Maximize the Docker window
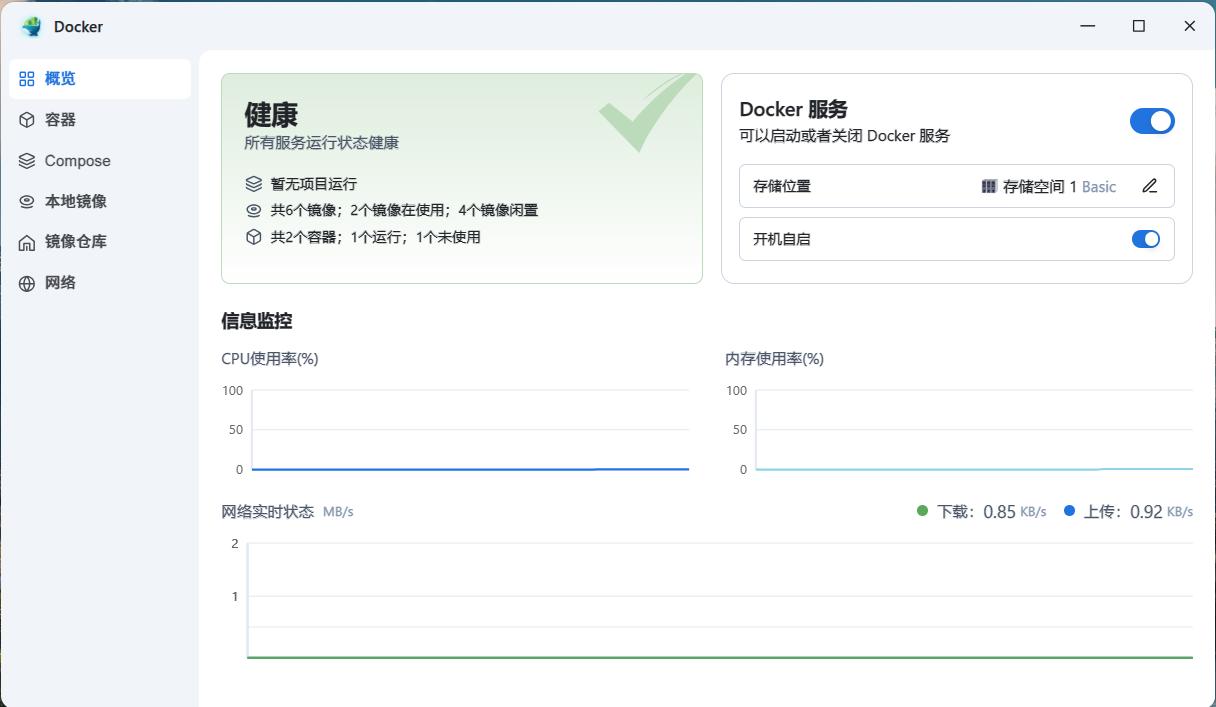 [x=1138, y=26]
